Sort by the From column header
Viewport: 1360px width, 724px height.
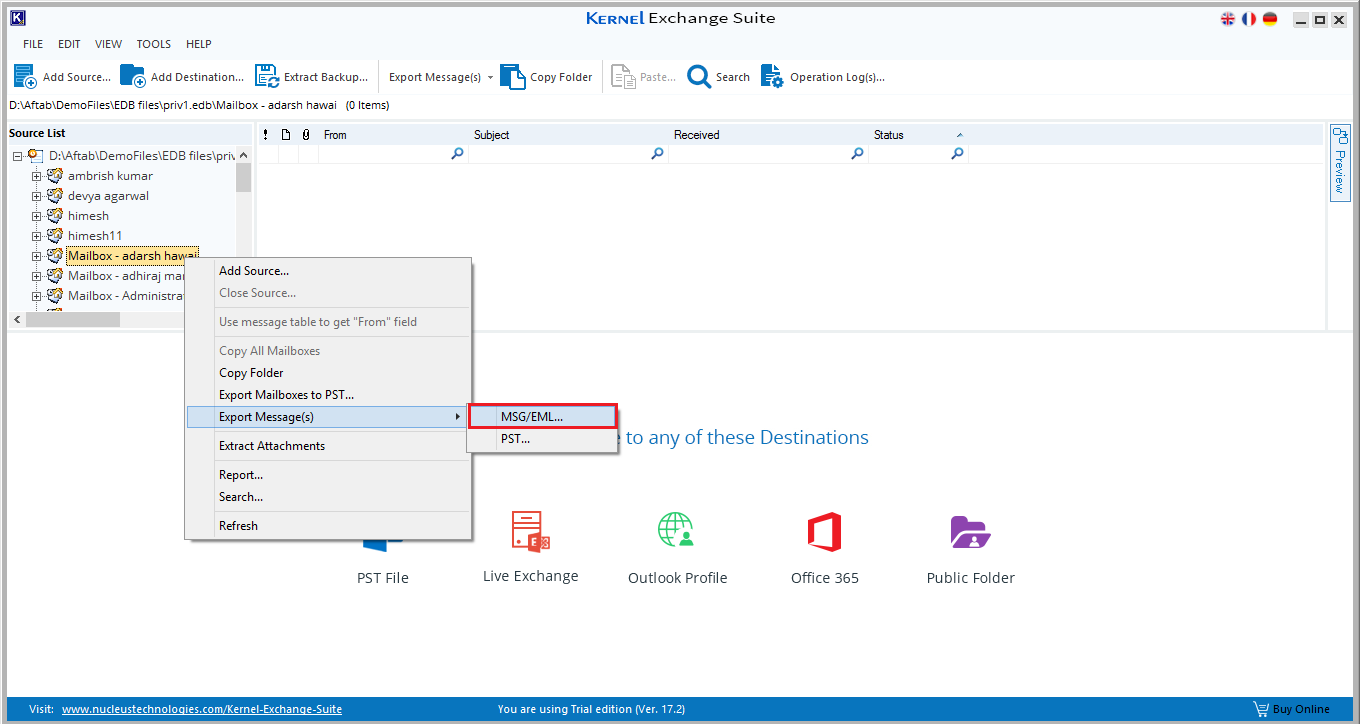393,135
